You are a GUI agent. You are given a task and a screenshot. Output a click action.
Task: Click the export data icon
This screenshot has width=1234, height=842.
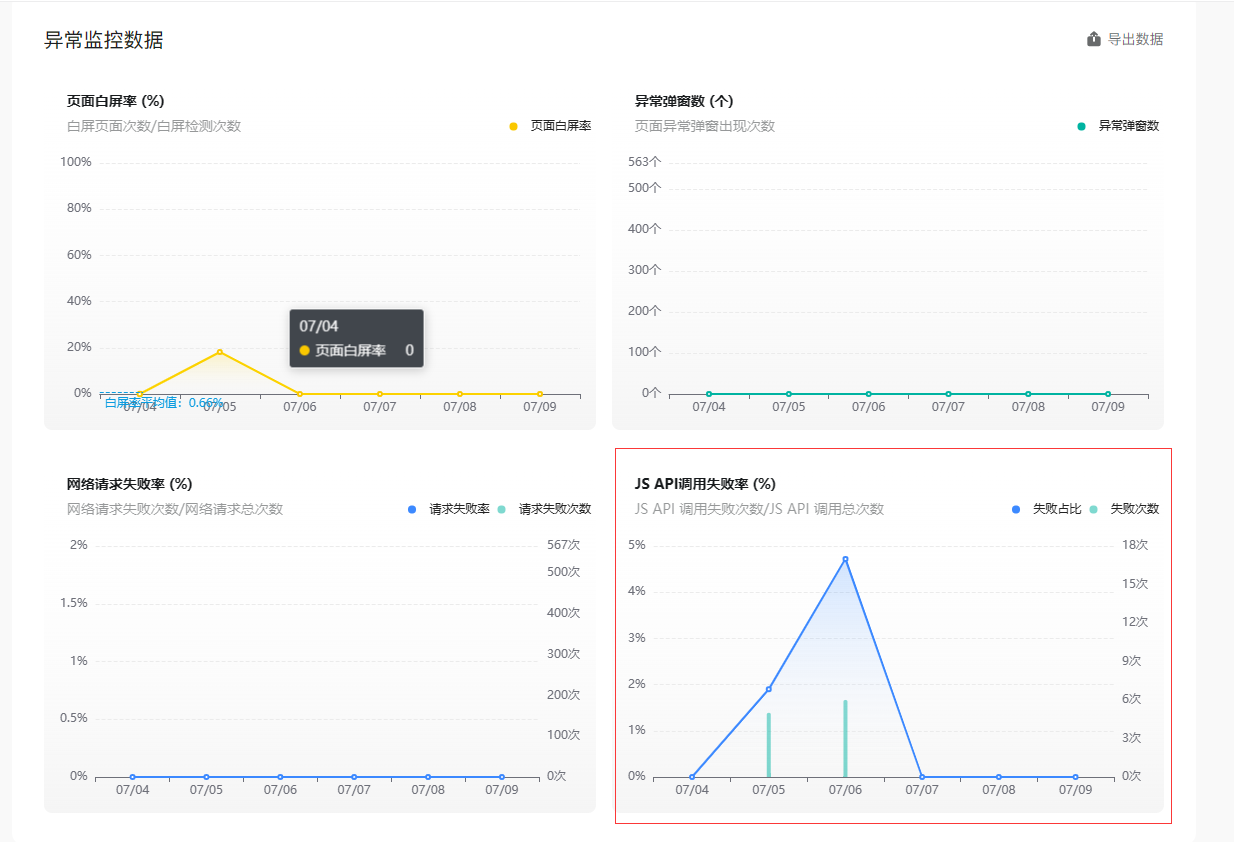[x=1094, y=39]
